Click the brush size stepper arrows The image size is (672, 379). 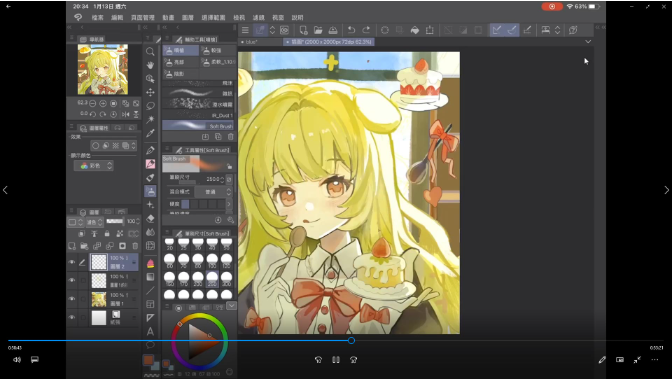pos(222,179)
